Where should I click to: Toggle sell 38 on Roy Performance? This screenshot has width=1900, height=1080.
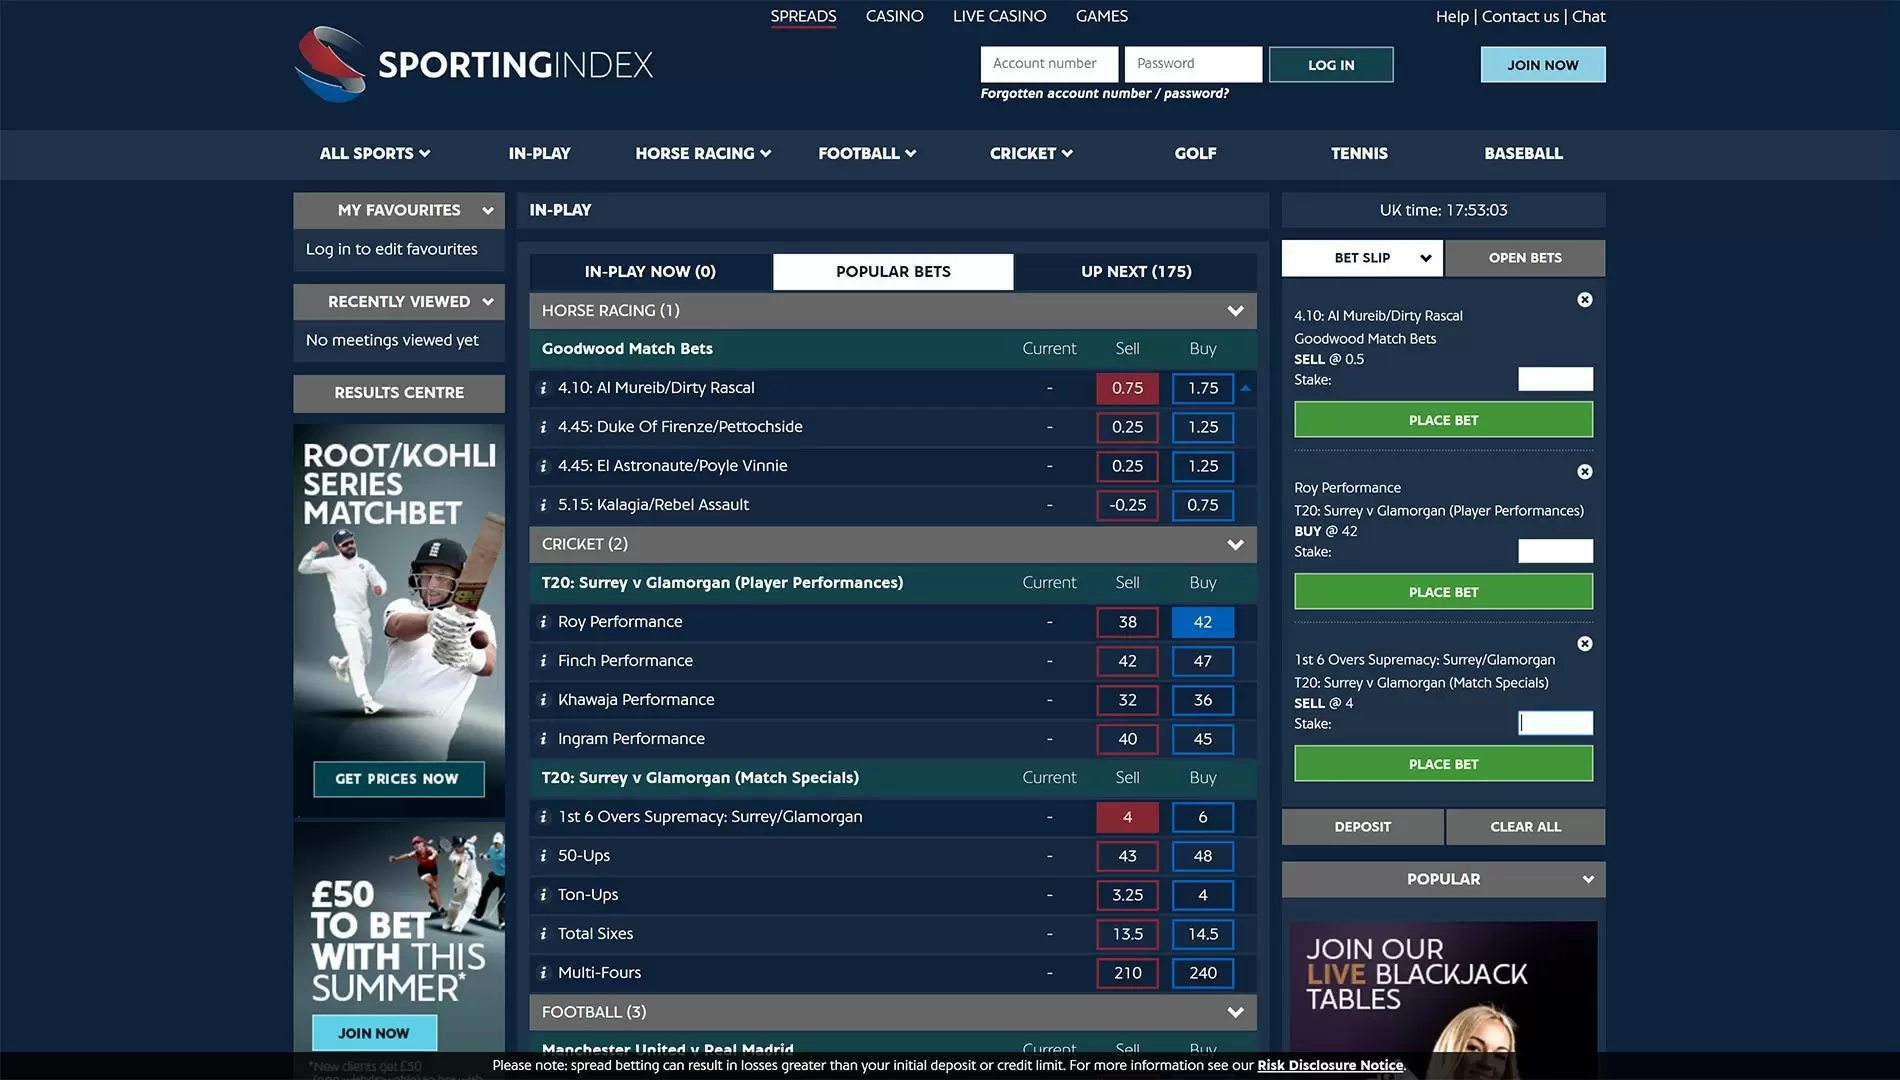click(1127, 622)
